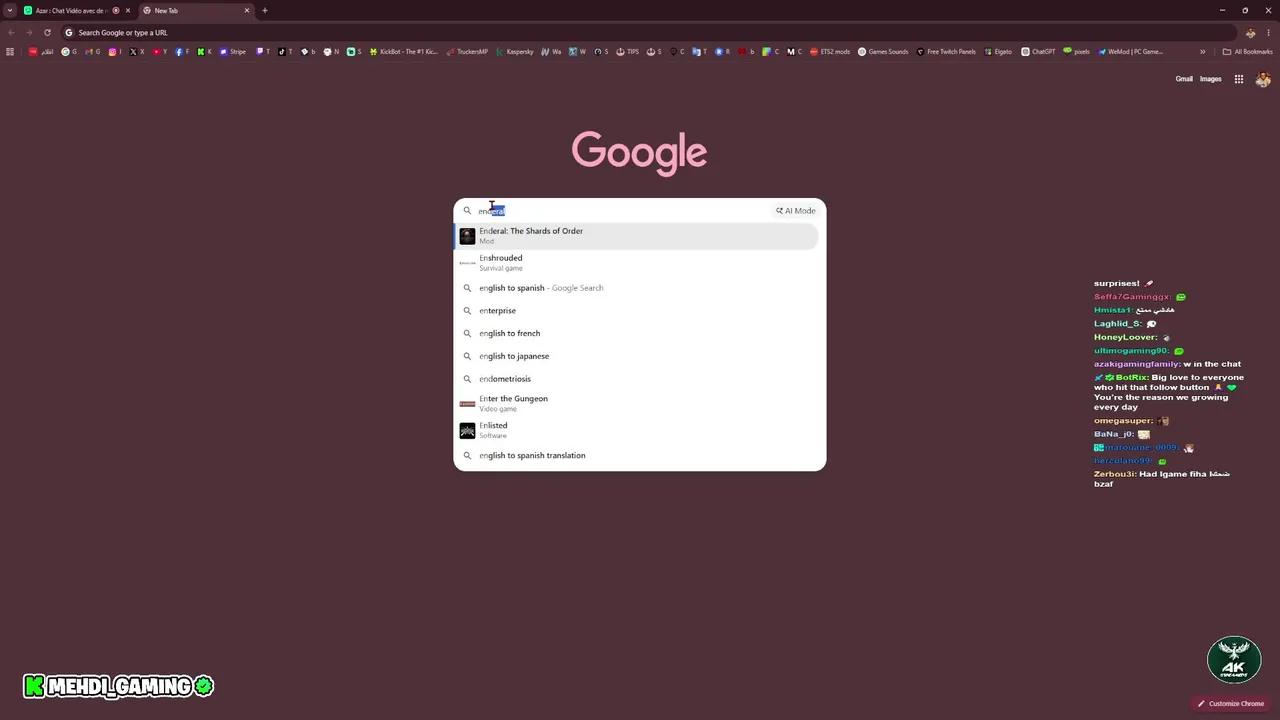Open the Gmail link

[x=1184, y=79]
